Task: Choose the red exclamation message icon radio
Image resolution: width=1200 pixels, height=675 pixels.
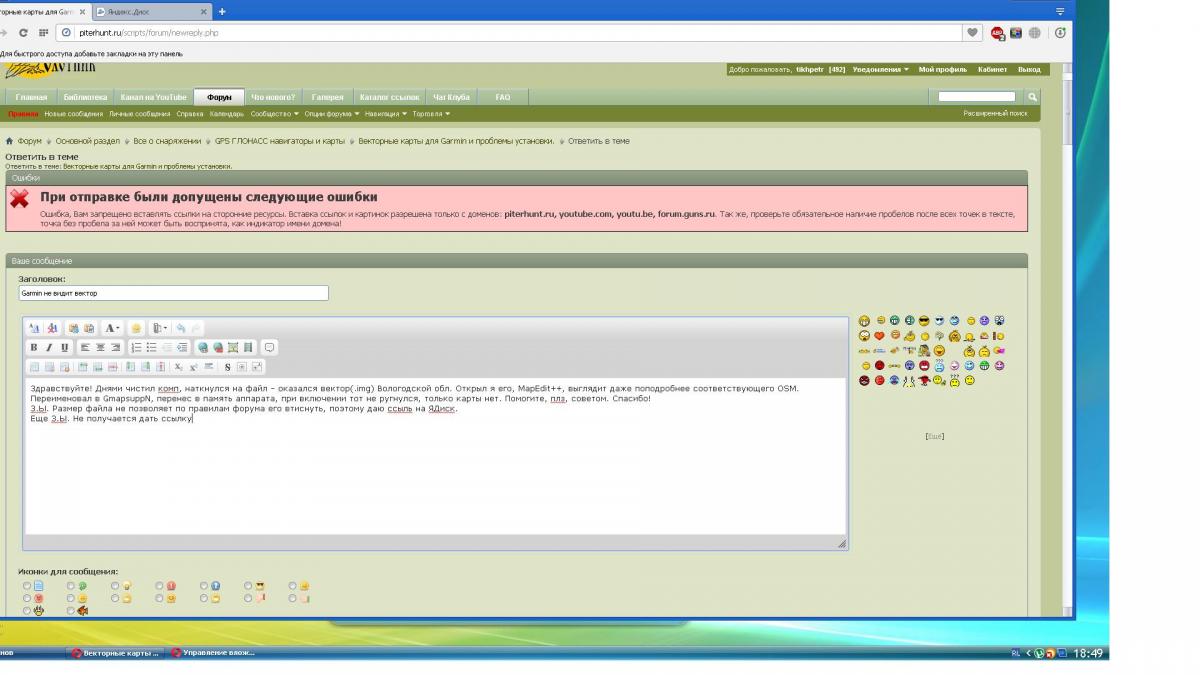Action: (x=160, y=586)
